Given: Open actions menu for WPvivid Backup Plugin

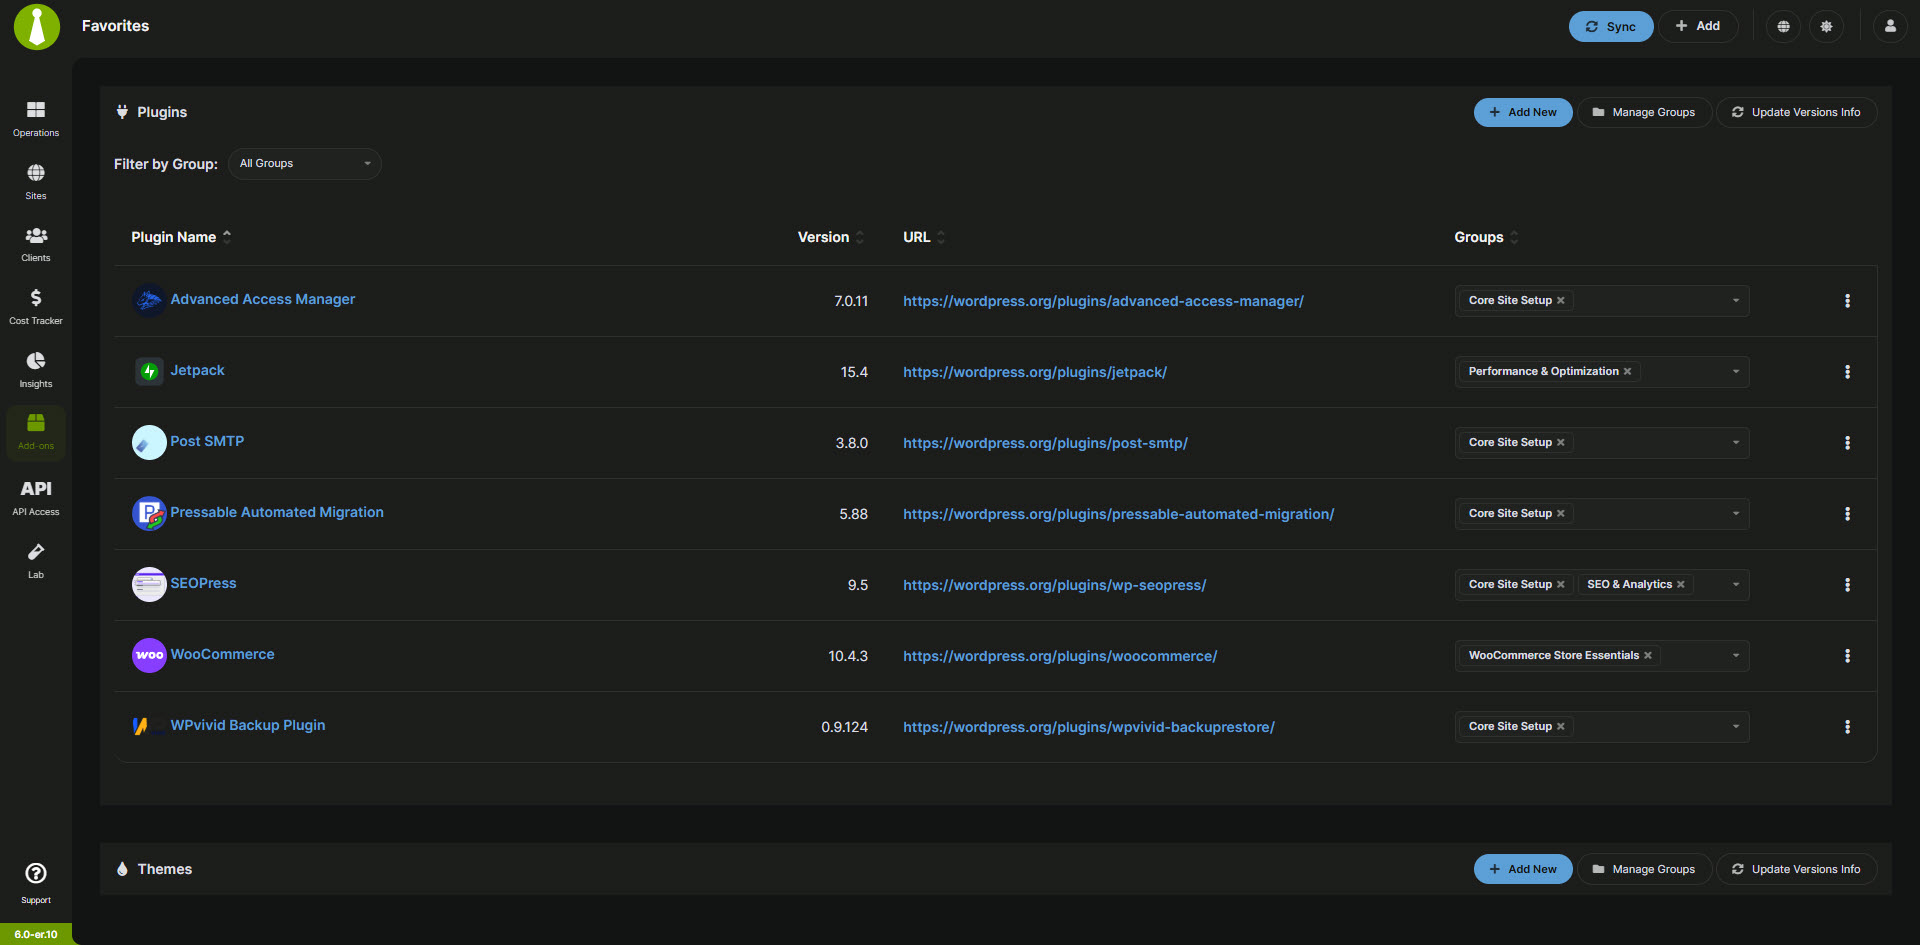Looking at the screenshot, I should point(1847,727).
